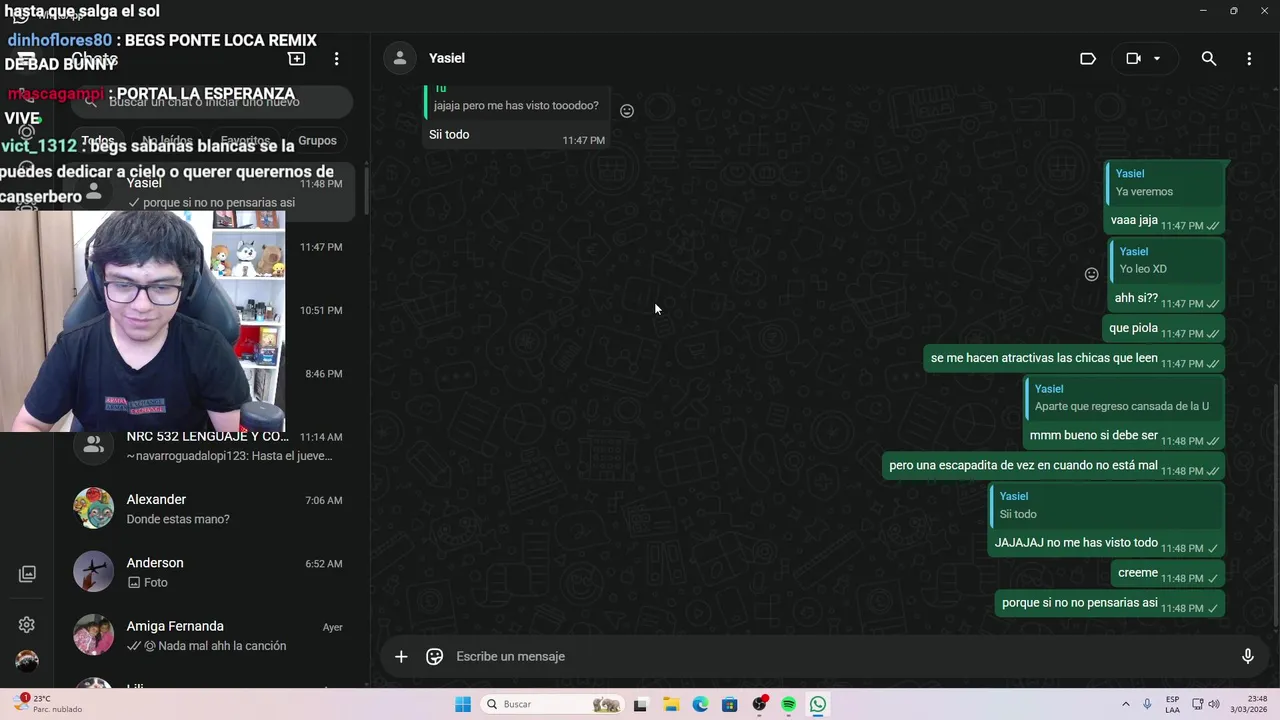Open the Alexander chat
This screenshot has height=720, width=1280.
[x=208, y=509]
